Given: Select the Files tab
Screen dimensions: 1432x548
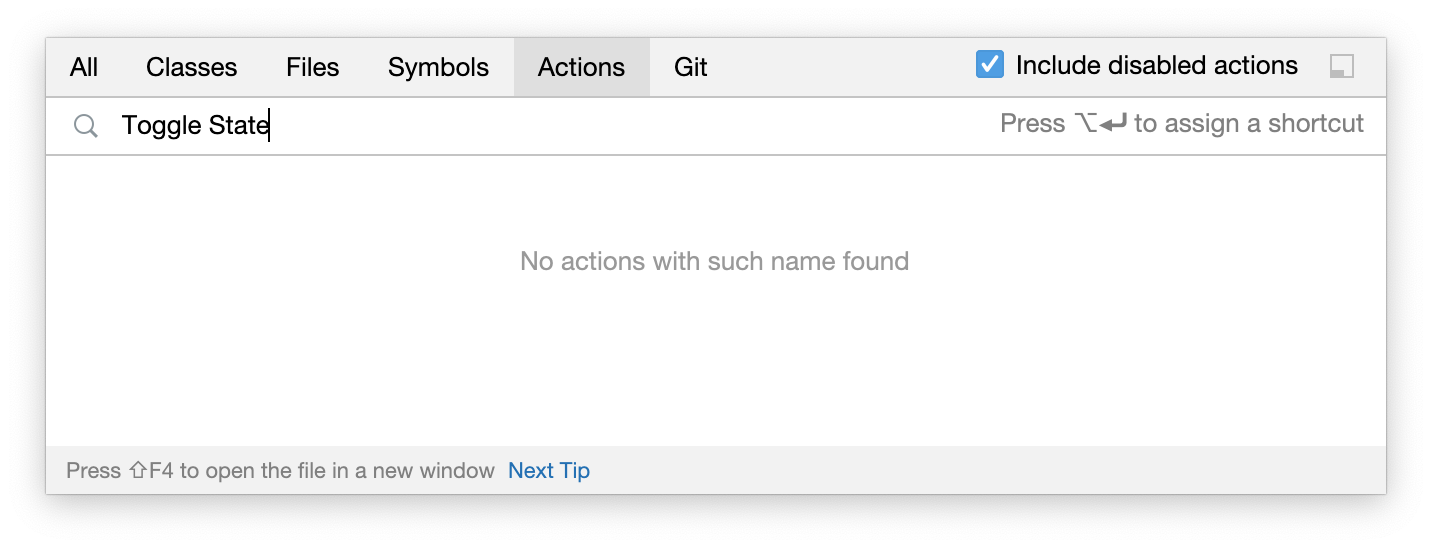Looking at the screenshot, I should click(313, 67).
